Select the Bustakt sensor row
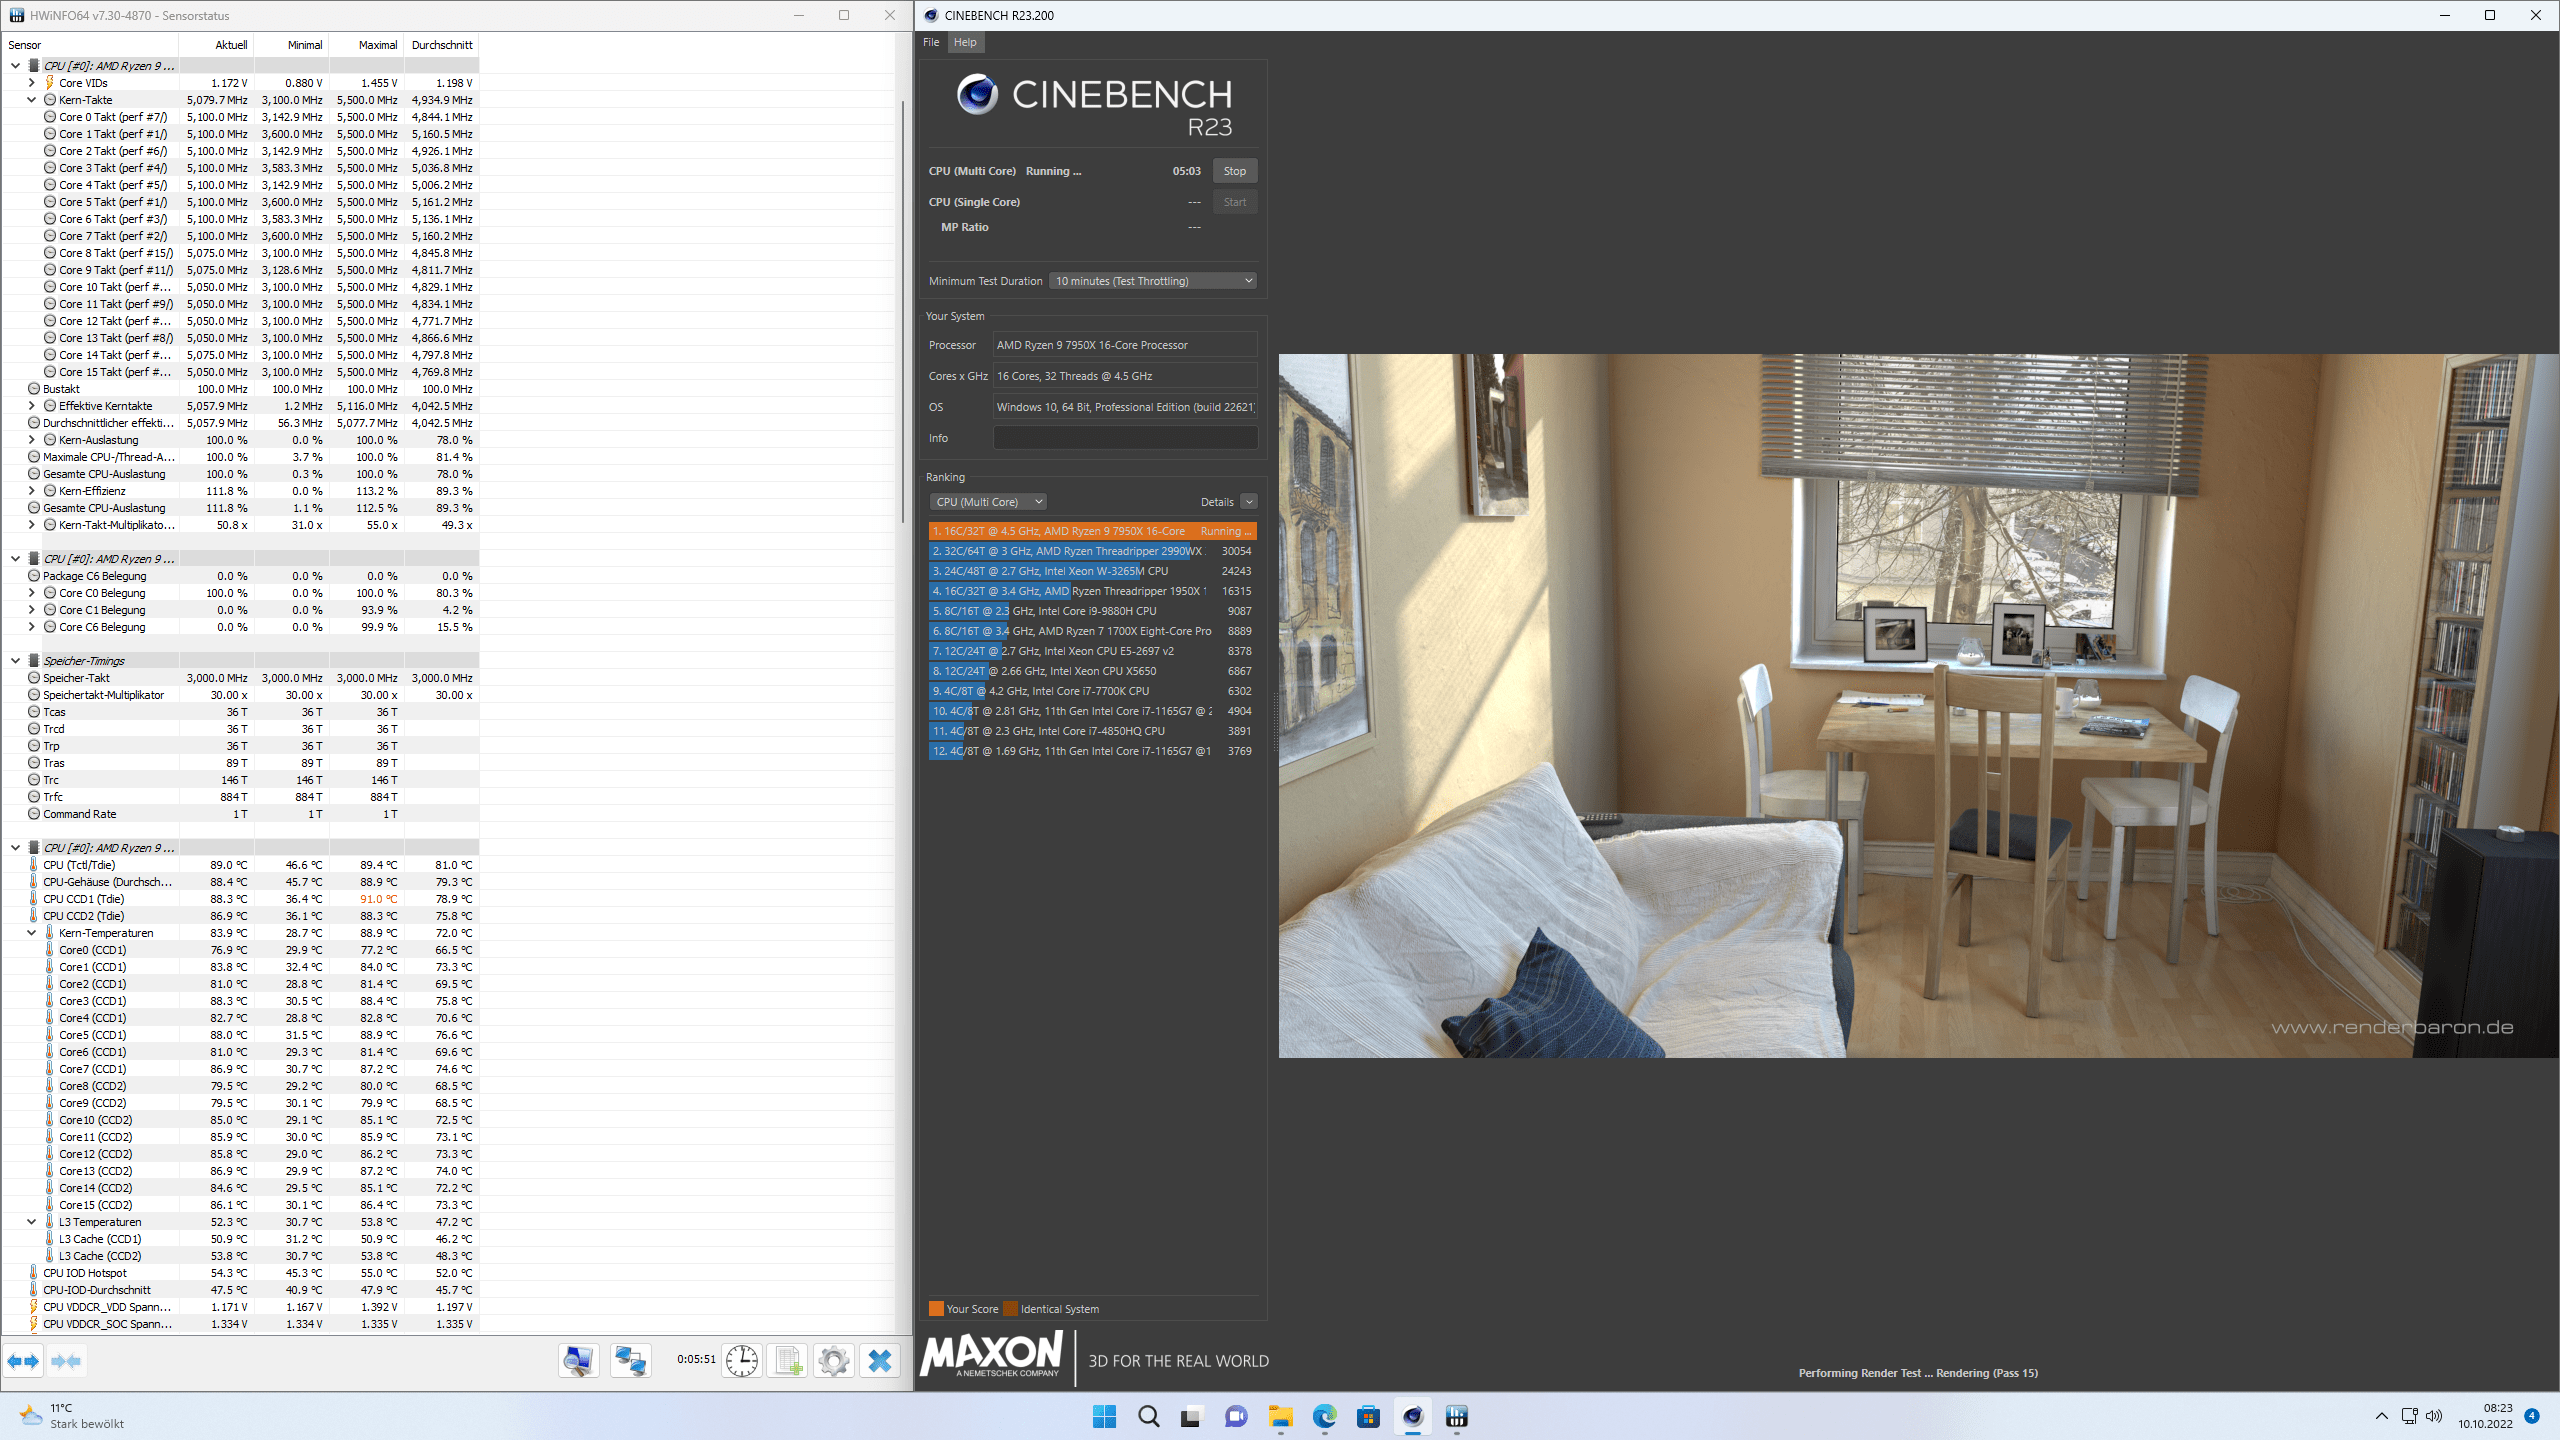This screenshot has height=1440, width=2560. click(240, 389)
